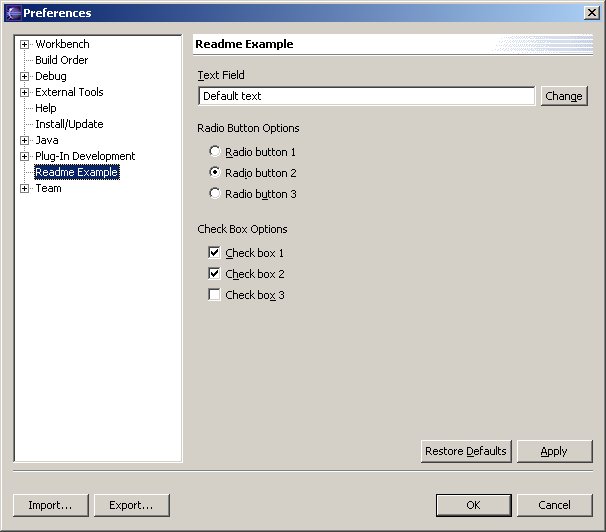Viewport: 606px width, 532px height.
Task: Expand the Debug tree node
Action: coord(24,76)
